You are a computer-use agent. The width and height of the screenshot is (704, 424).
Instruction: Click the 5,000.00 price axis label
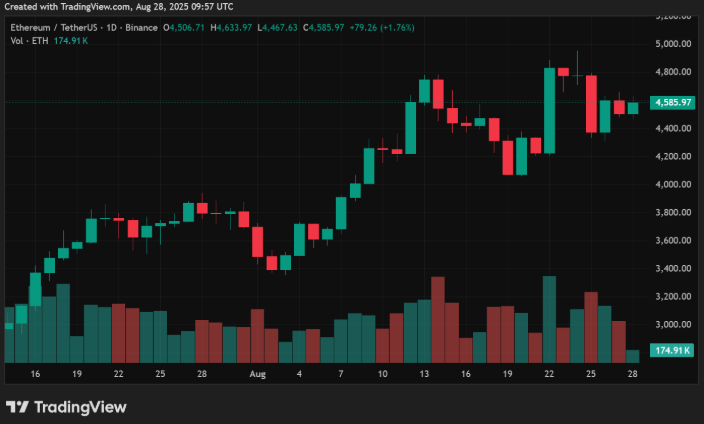click(673, 44)
